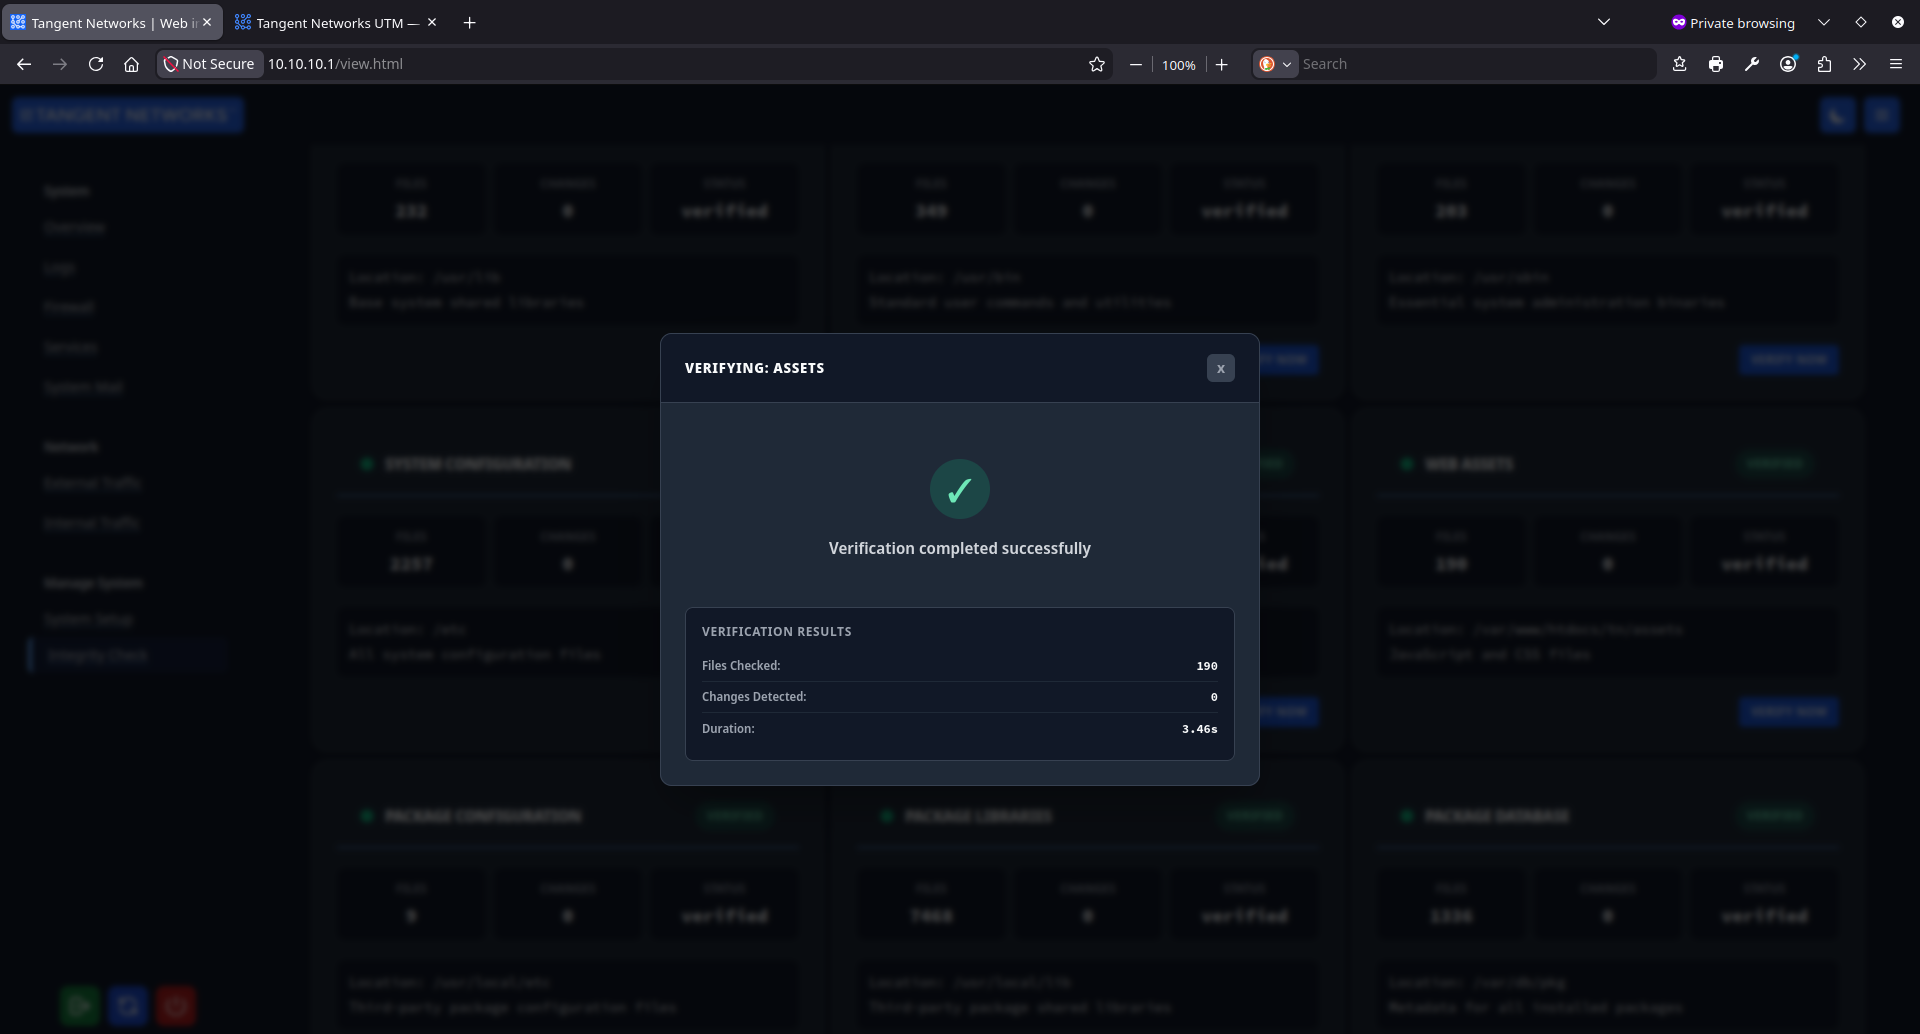Open the Tangent Networks phone icon at top right

tap(1838, 115)
